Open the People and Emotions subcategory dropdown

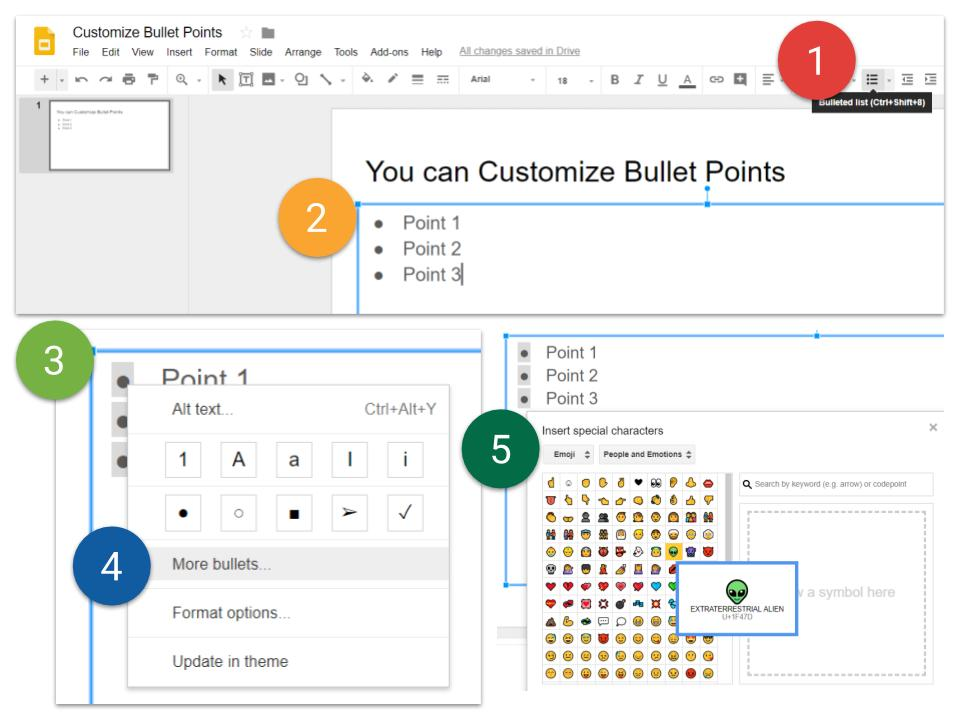pyautogui.click(x=647, y=454)
